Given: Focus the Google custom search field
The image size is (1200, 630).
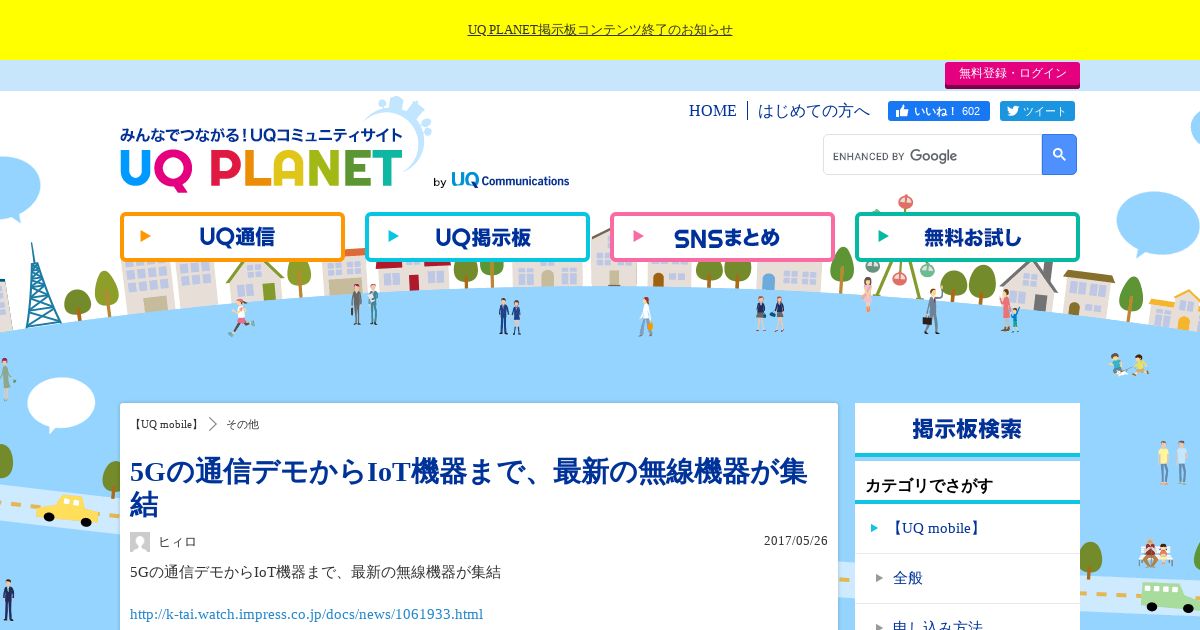Looking at the screenshot, I should coord(933,155).
